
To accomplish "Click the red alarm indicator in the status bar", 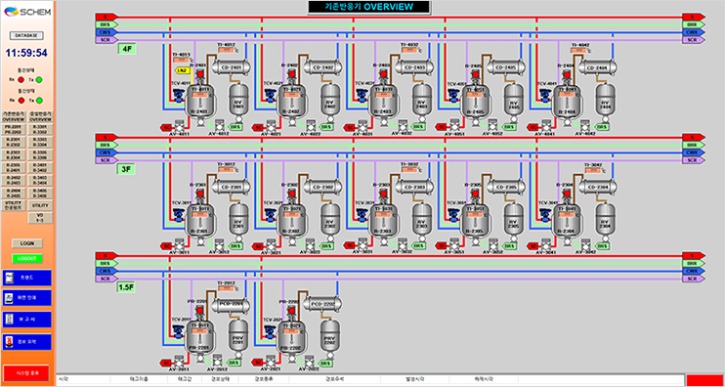I will (x=704, y=380).
